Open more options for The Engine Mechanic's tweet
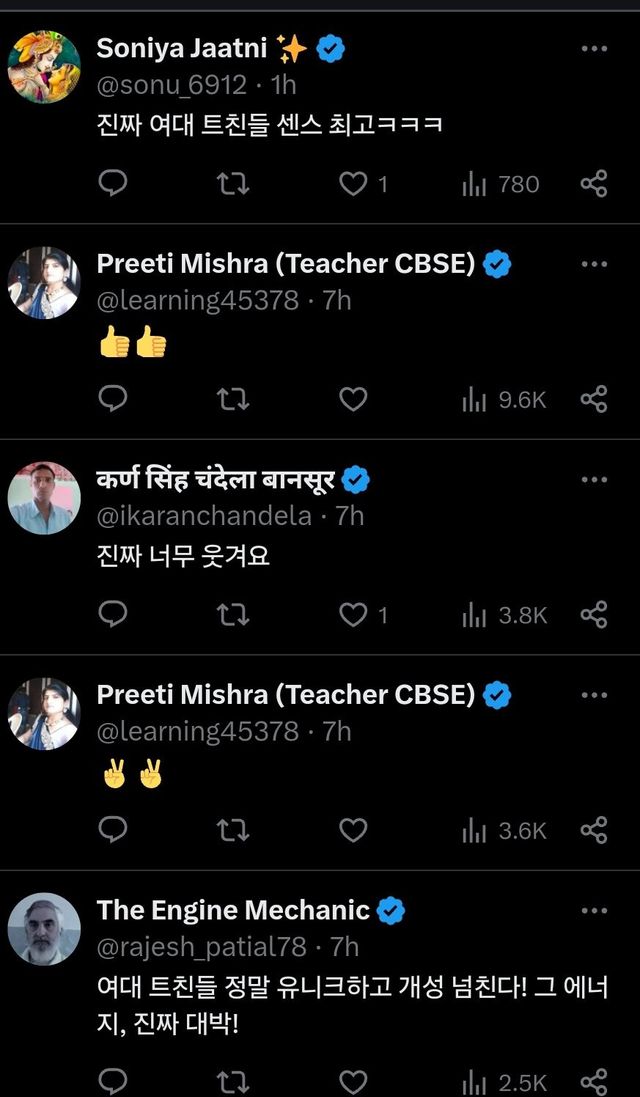This screenshot has height=1097, width=640. point(594,911)
